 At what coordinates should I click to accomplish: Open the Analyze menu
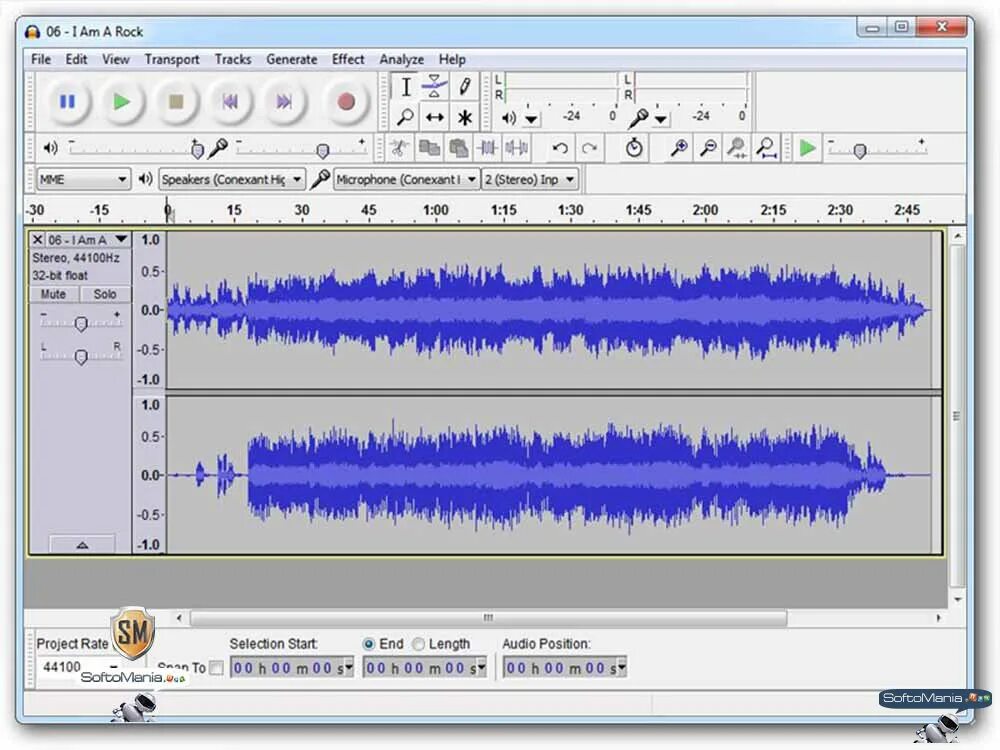(401, 59)
